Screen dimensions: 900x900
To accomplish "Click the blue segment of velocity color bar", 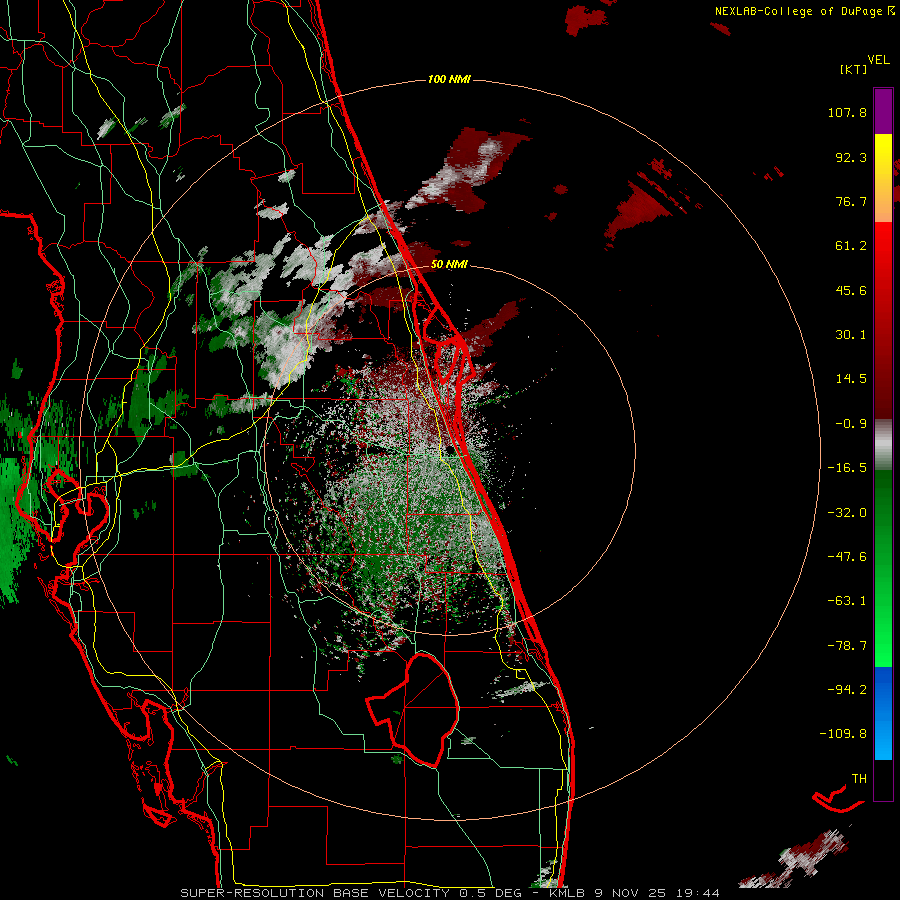I will (x=883, y=713).
